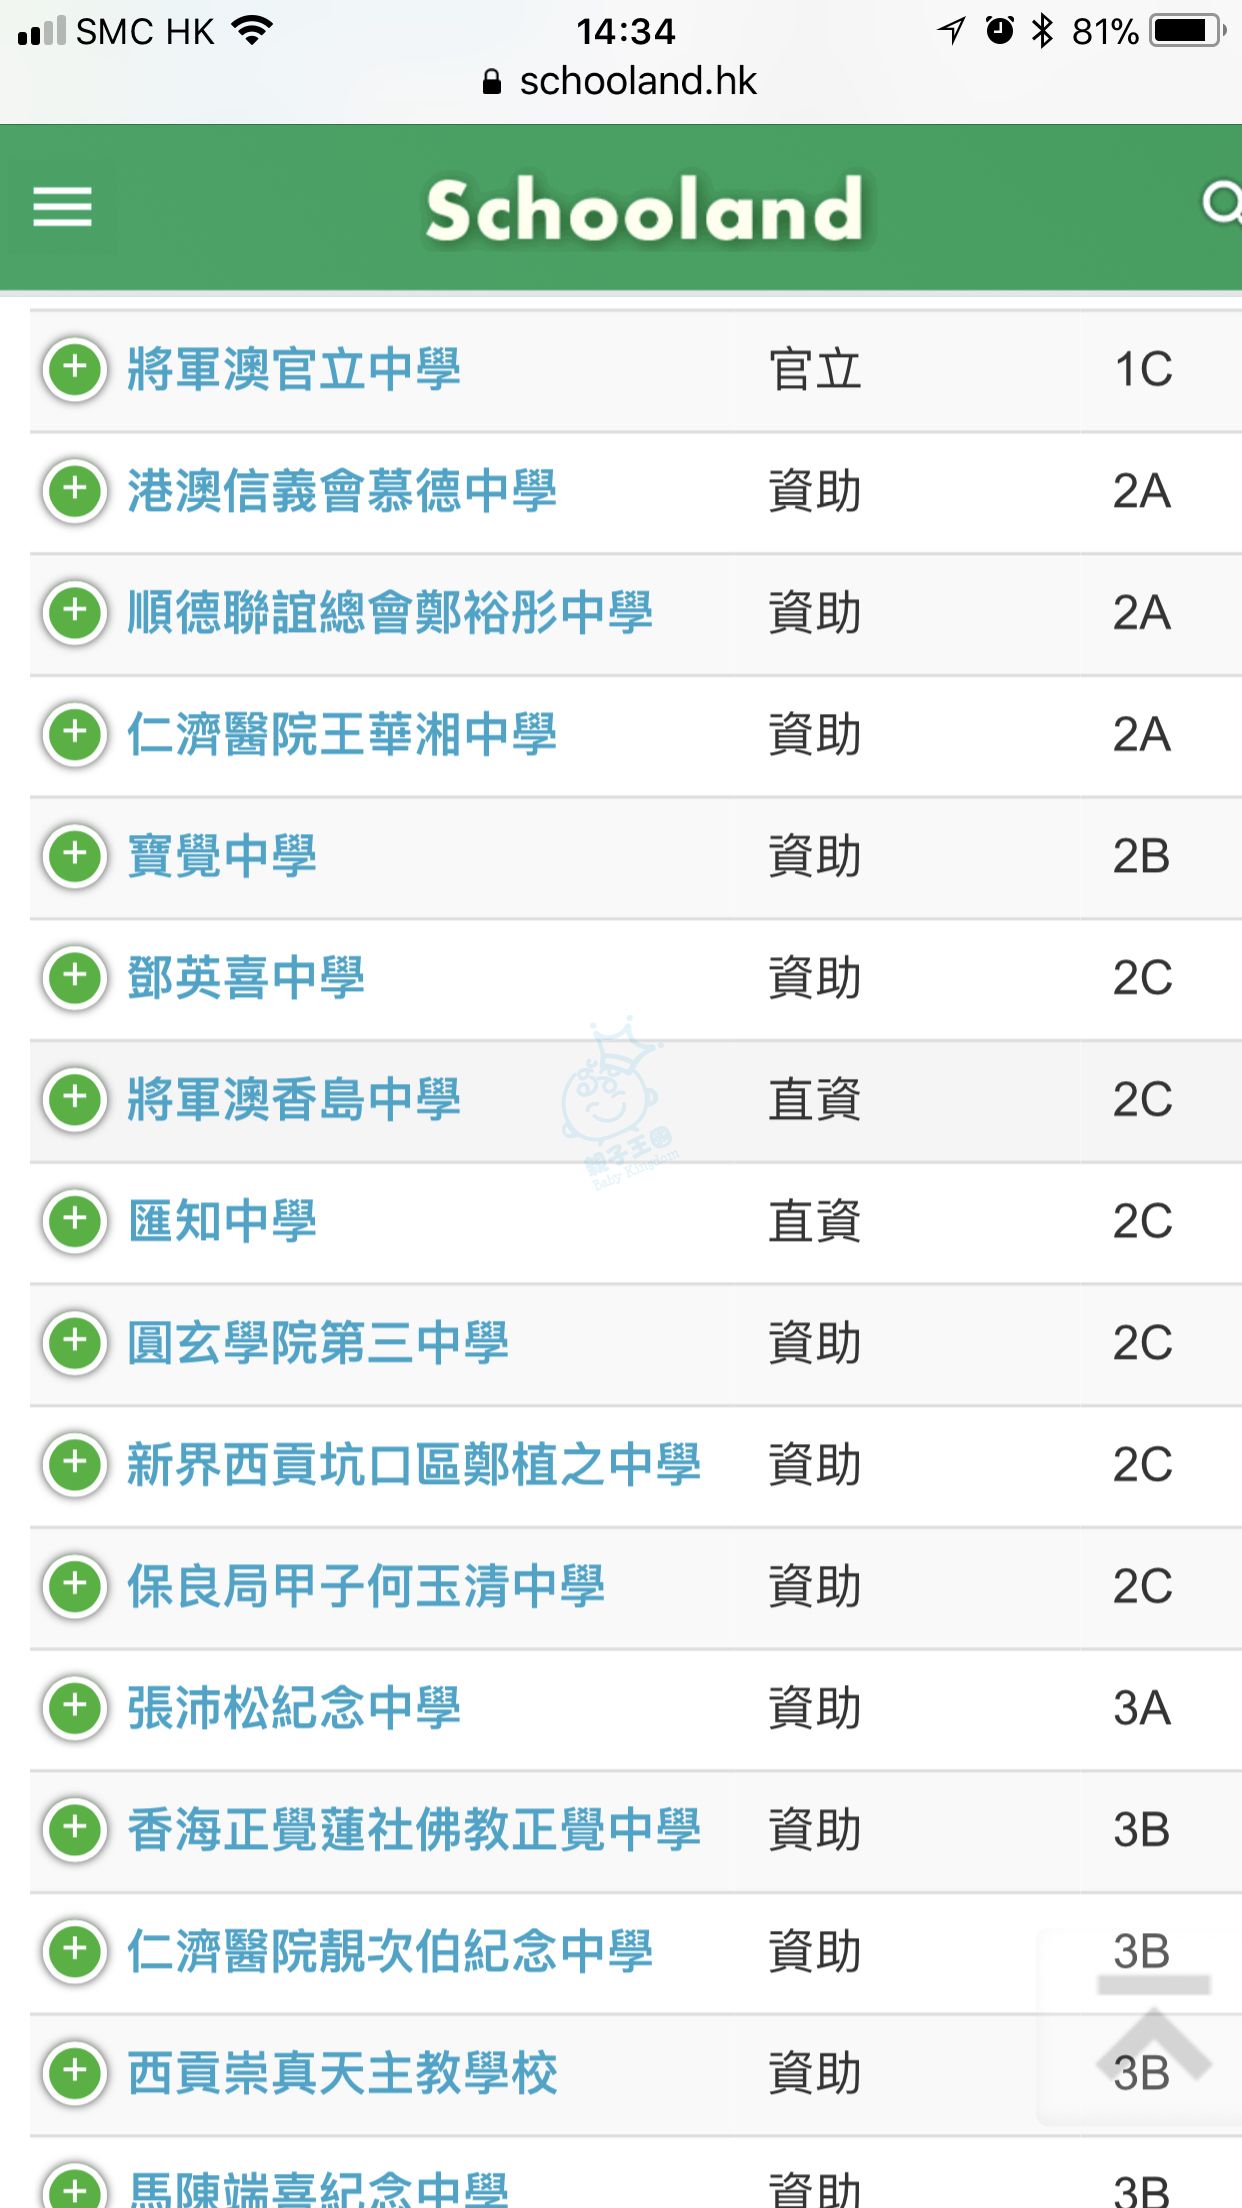
Task: Expand the 張沛松紀念中學 row
Action: 75,1707
